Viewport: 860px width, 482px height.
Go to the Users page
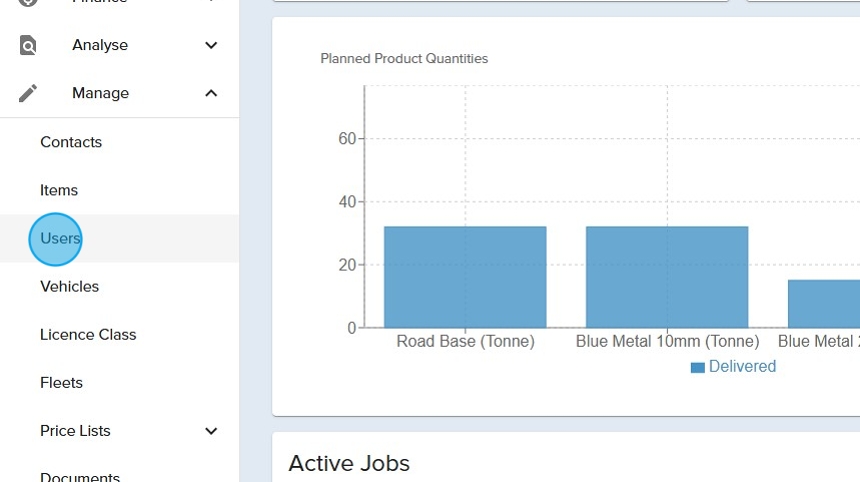pyautogui.click(x=60, y=239)
